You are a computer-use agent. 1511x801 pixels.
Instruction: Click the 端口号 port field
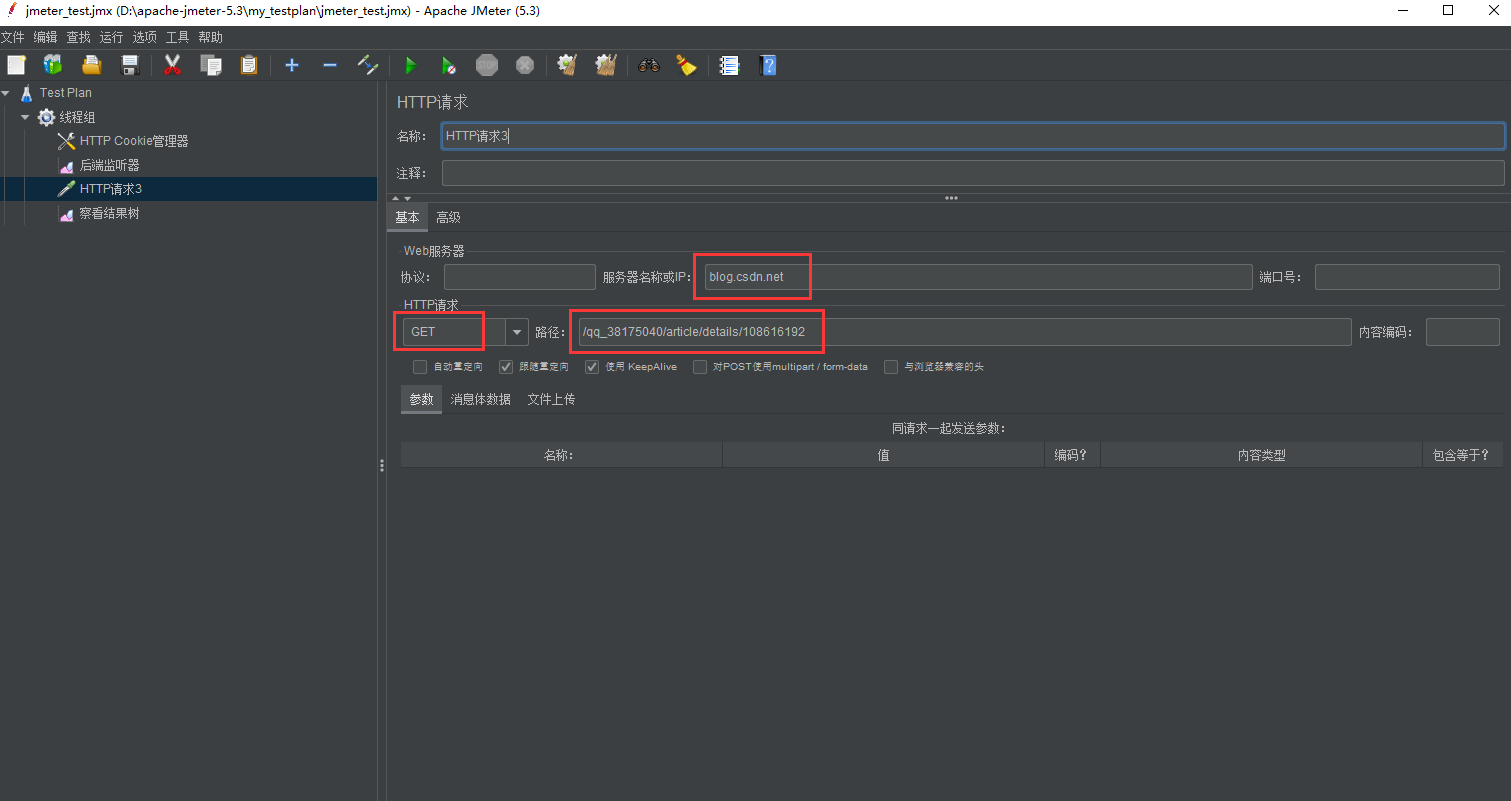tap(1407, 277)
